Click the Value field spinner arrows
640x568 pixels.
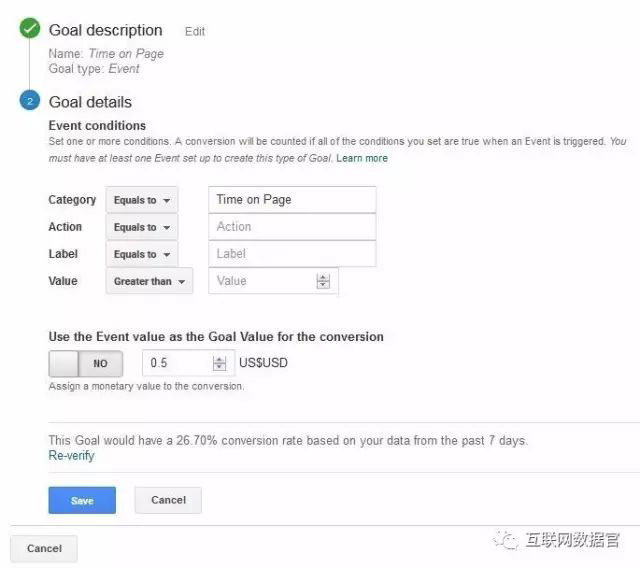pyautogui.click(x=323, y=282)
